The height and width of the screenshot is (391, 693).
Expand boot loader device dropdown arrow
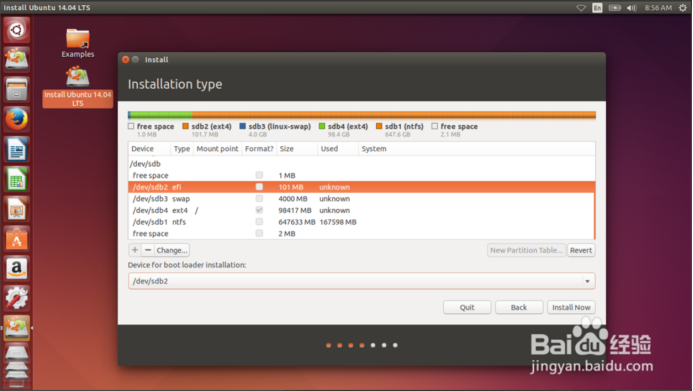pos(587,281)
